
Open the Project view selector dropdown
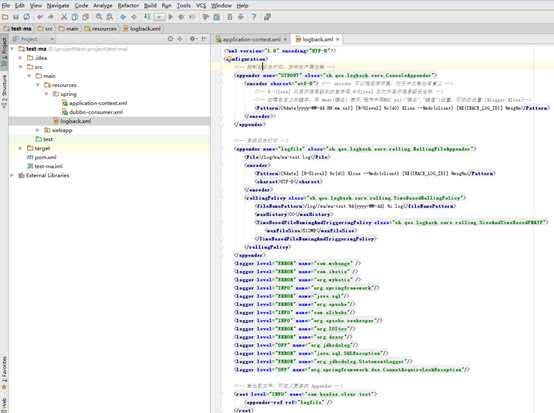[33, 39]
